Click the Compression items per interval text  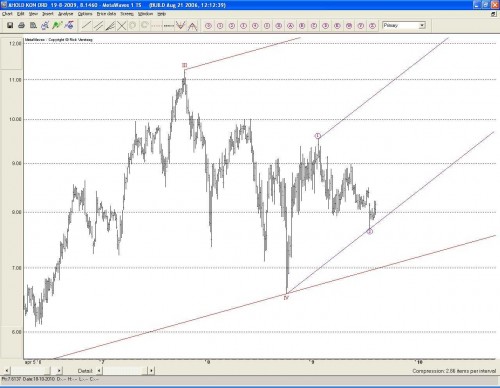coord(454,371)
